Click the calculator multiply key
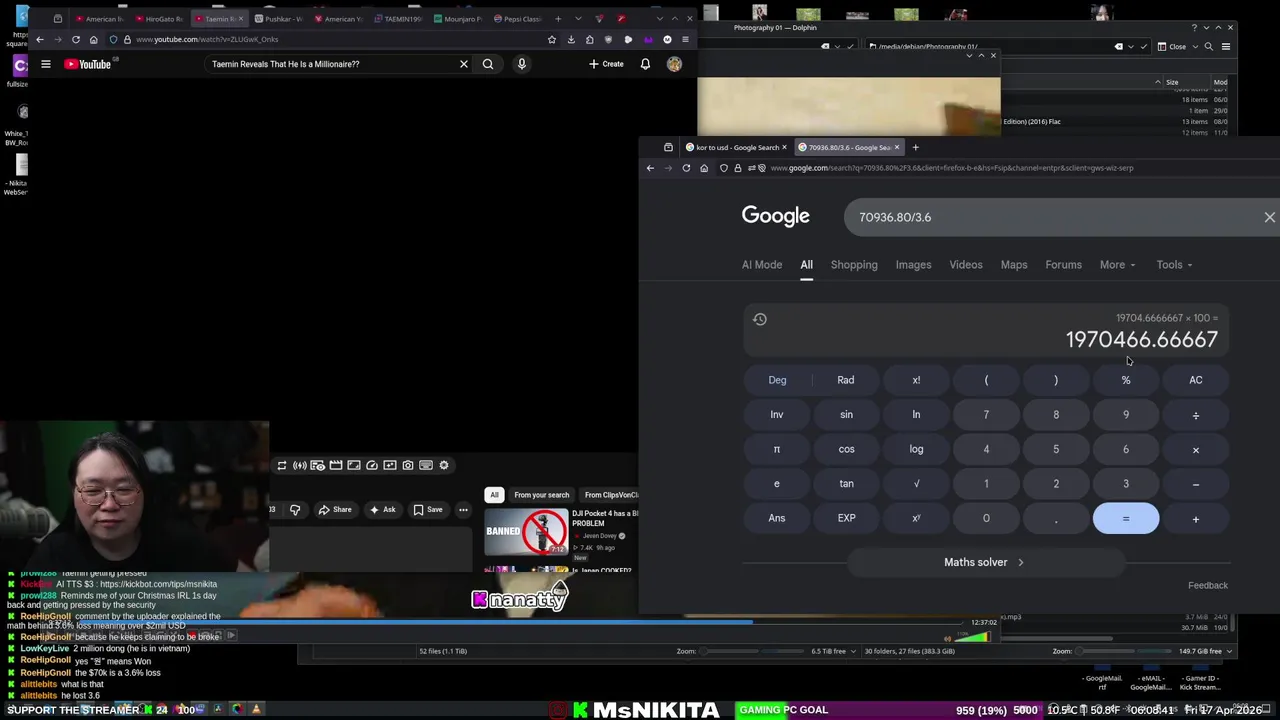The height and width of the screenshot is (720, 1280). (1196, 449)
